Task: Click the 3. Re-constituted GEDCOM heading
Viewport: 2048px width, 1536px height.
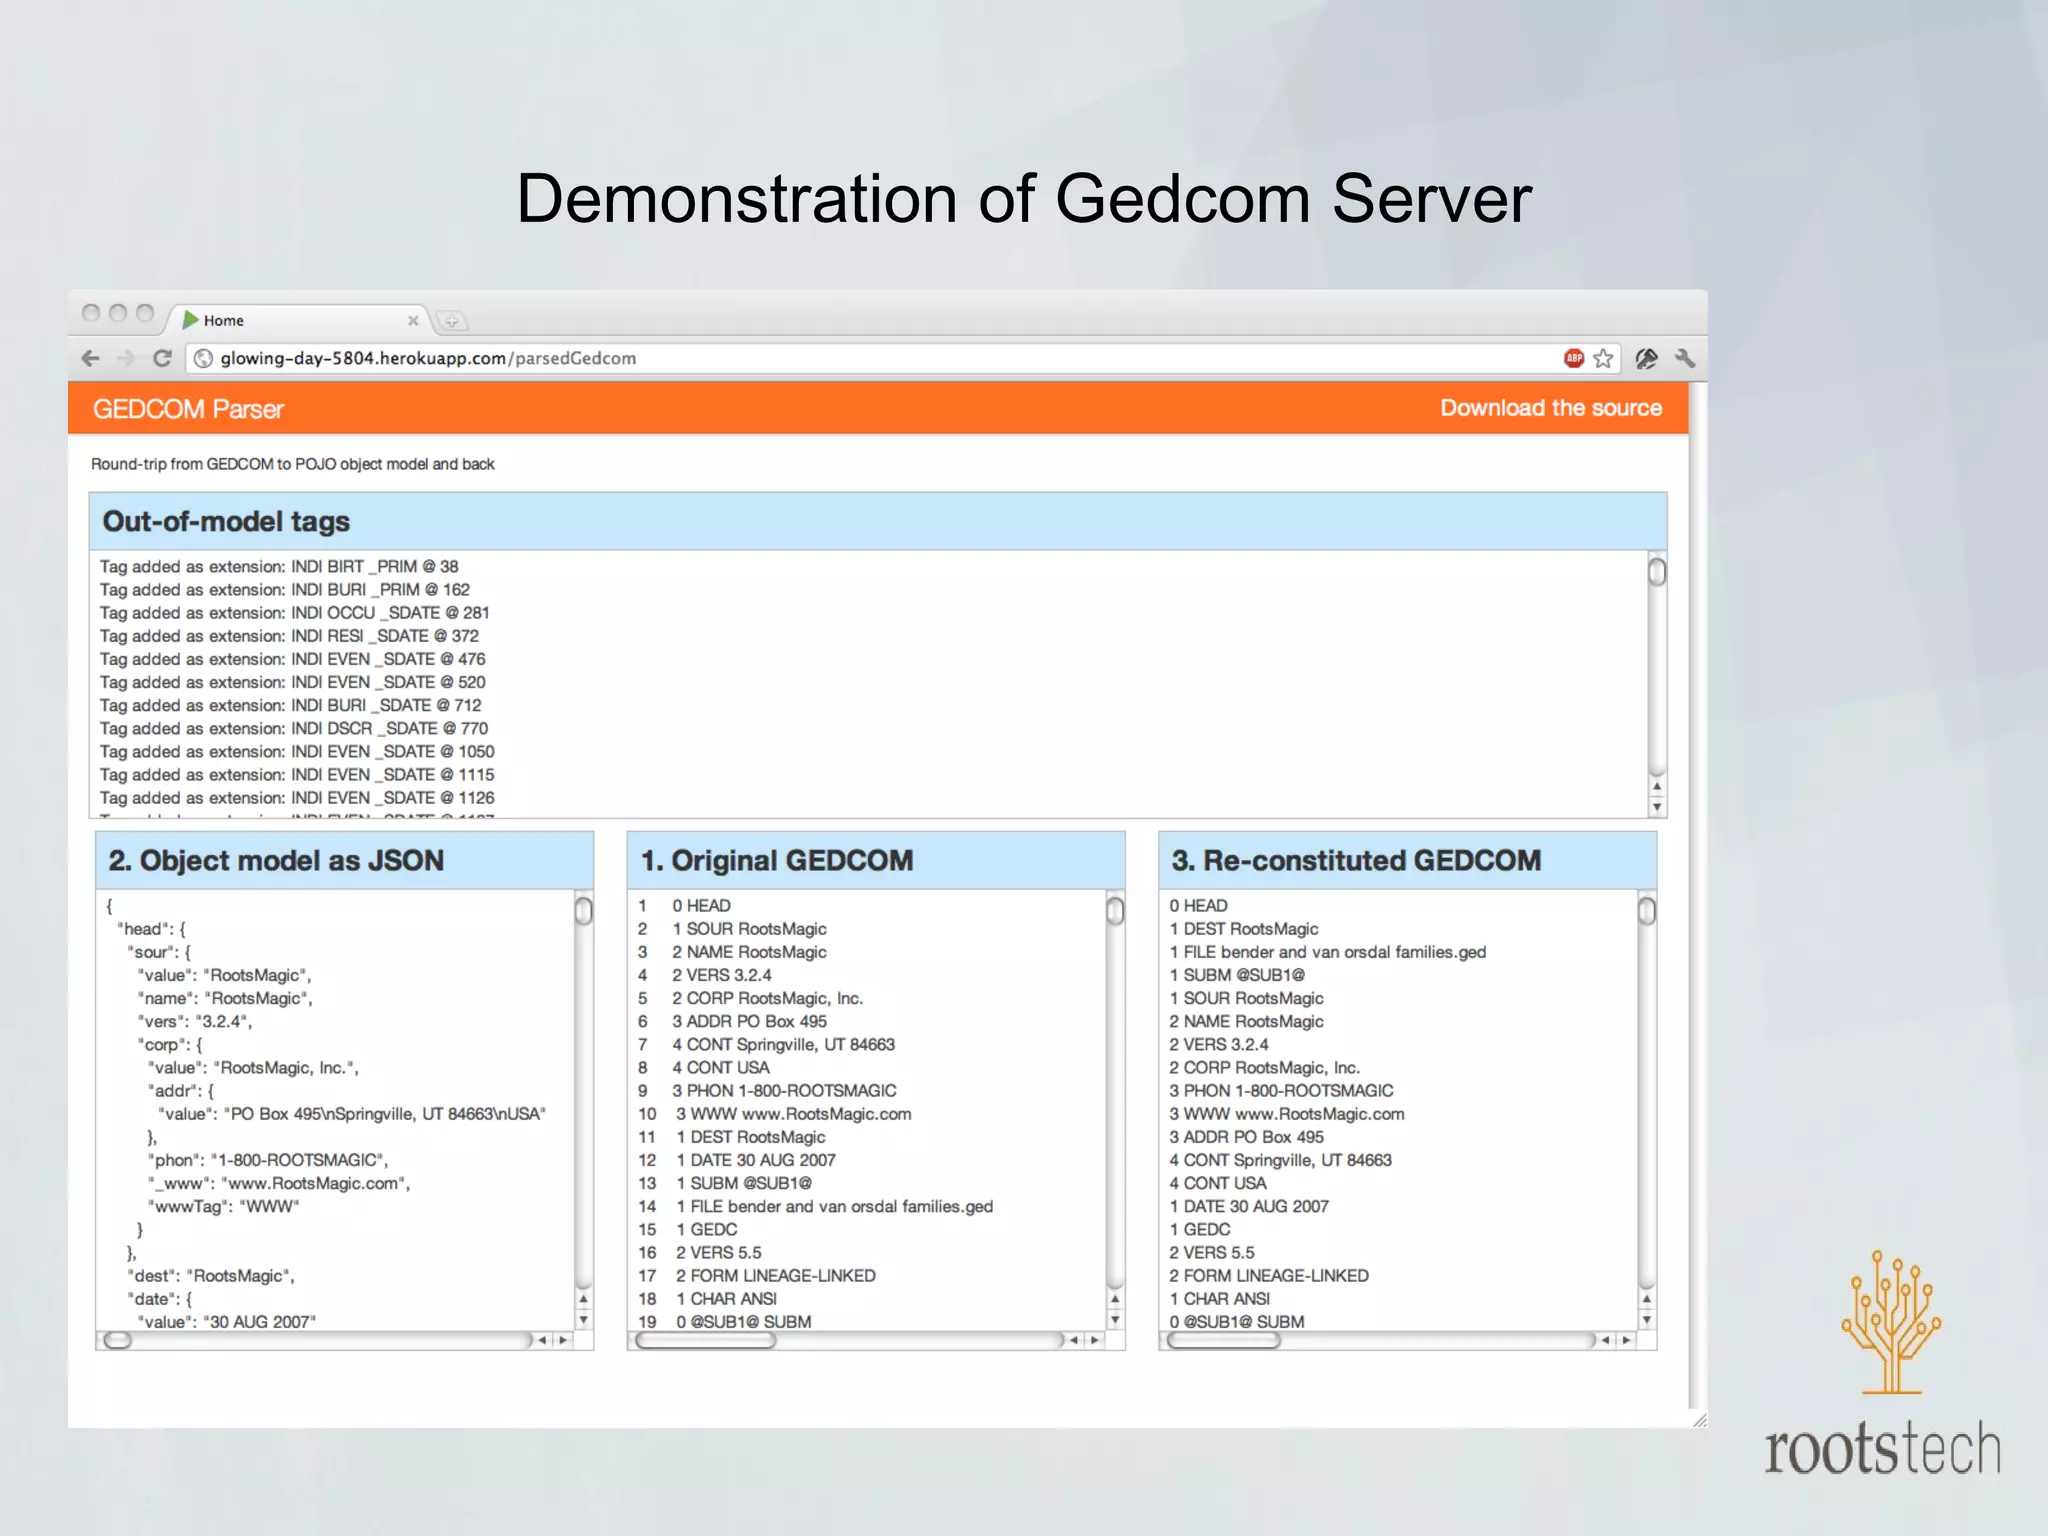Action: 1356,860
